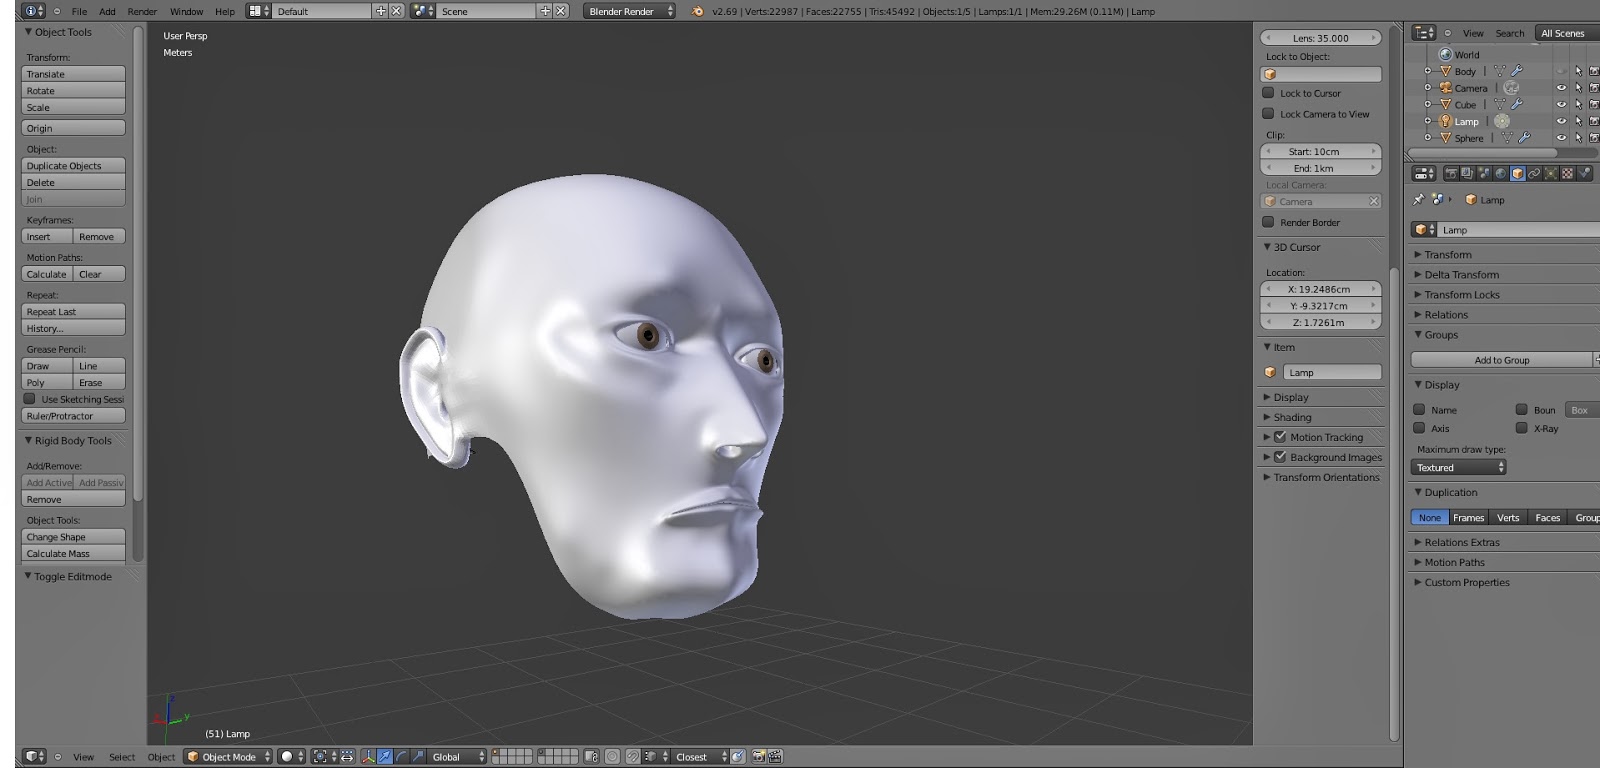Open the Object Mode dropdown

point(229,757)
